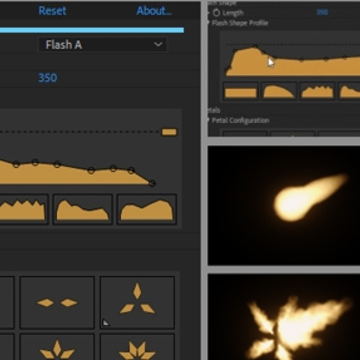
Task: Click the Petal Configuration label
Action: pyautogui.click(x=240, y=120)
